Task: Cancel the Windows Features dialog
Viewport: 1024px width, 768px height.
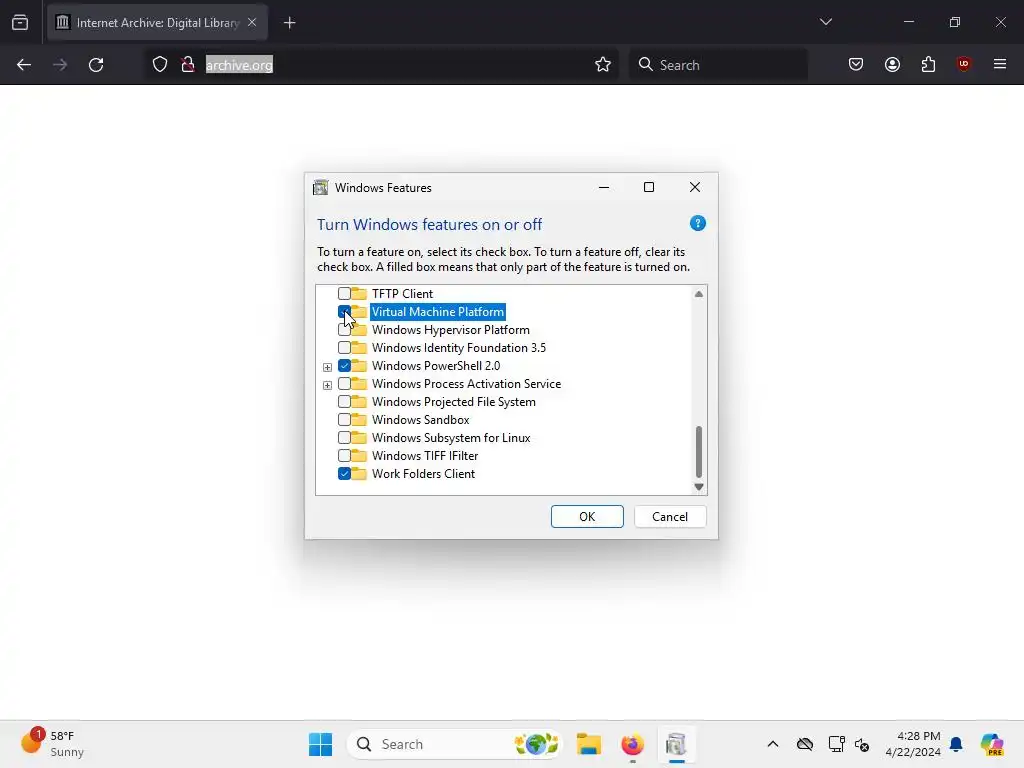Action: coord(670,517)
